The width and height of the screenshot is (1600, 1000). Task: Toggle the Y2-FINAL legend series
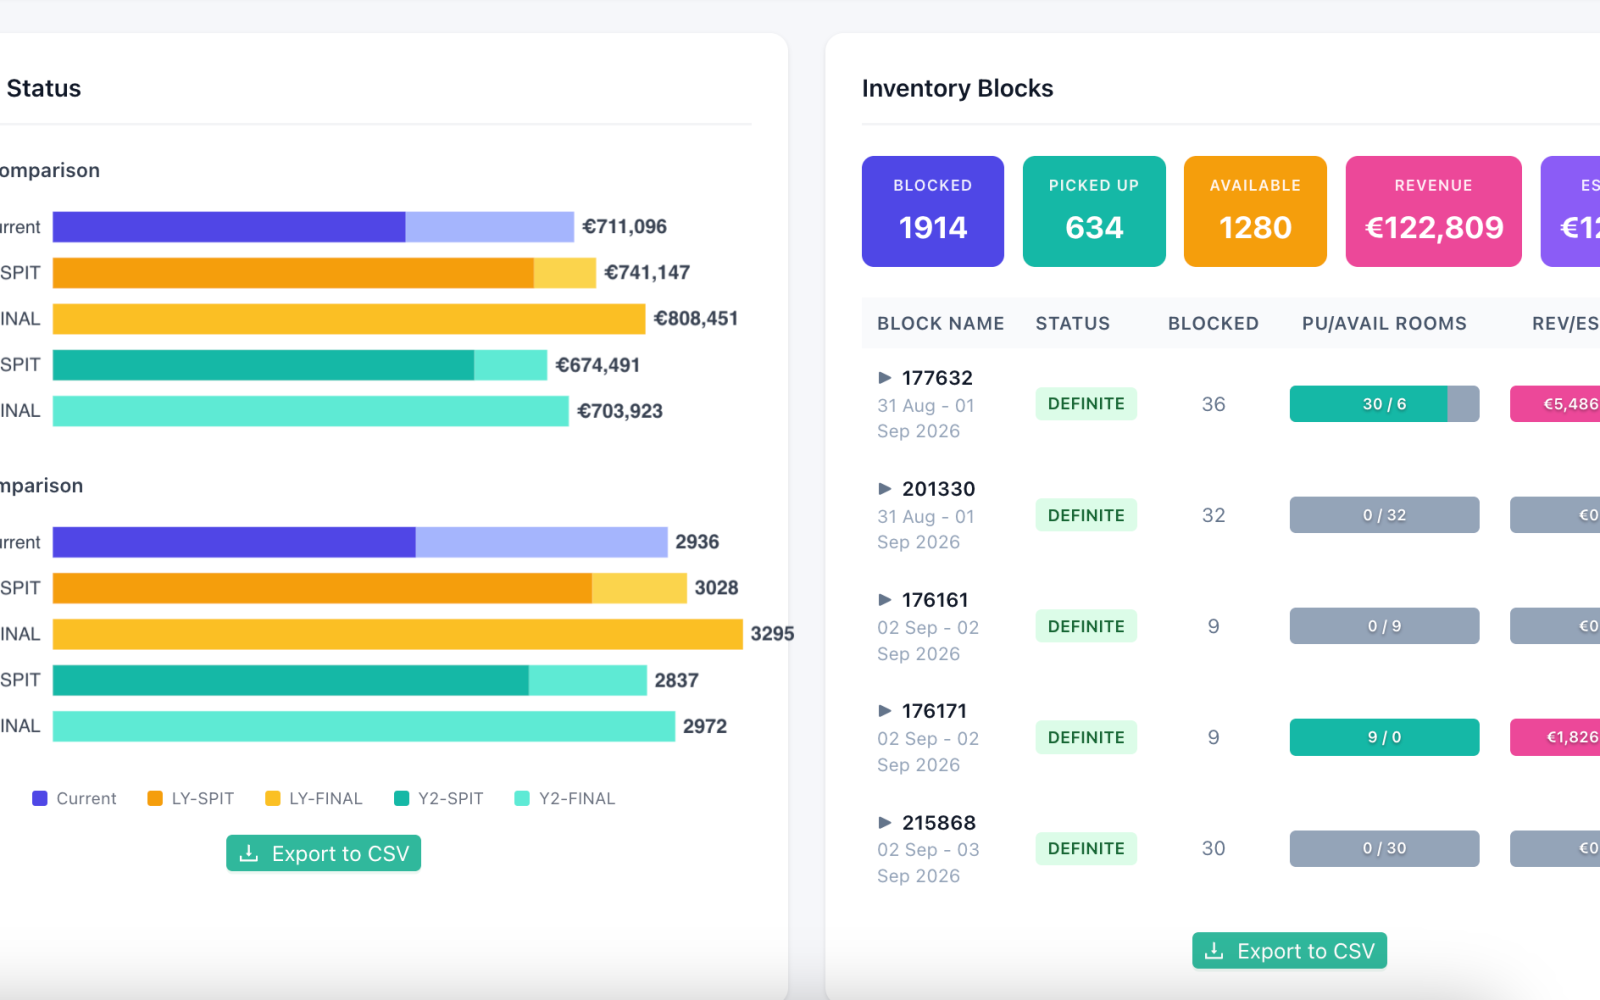coord(565,798)
